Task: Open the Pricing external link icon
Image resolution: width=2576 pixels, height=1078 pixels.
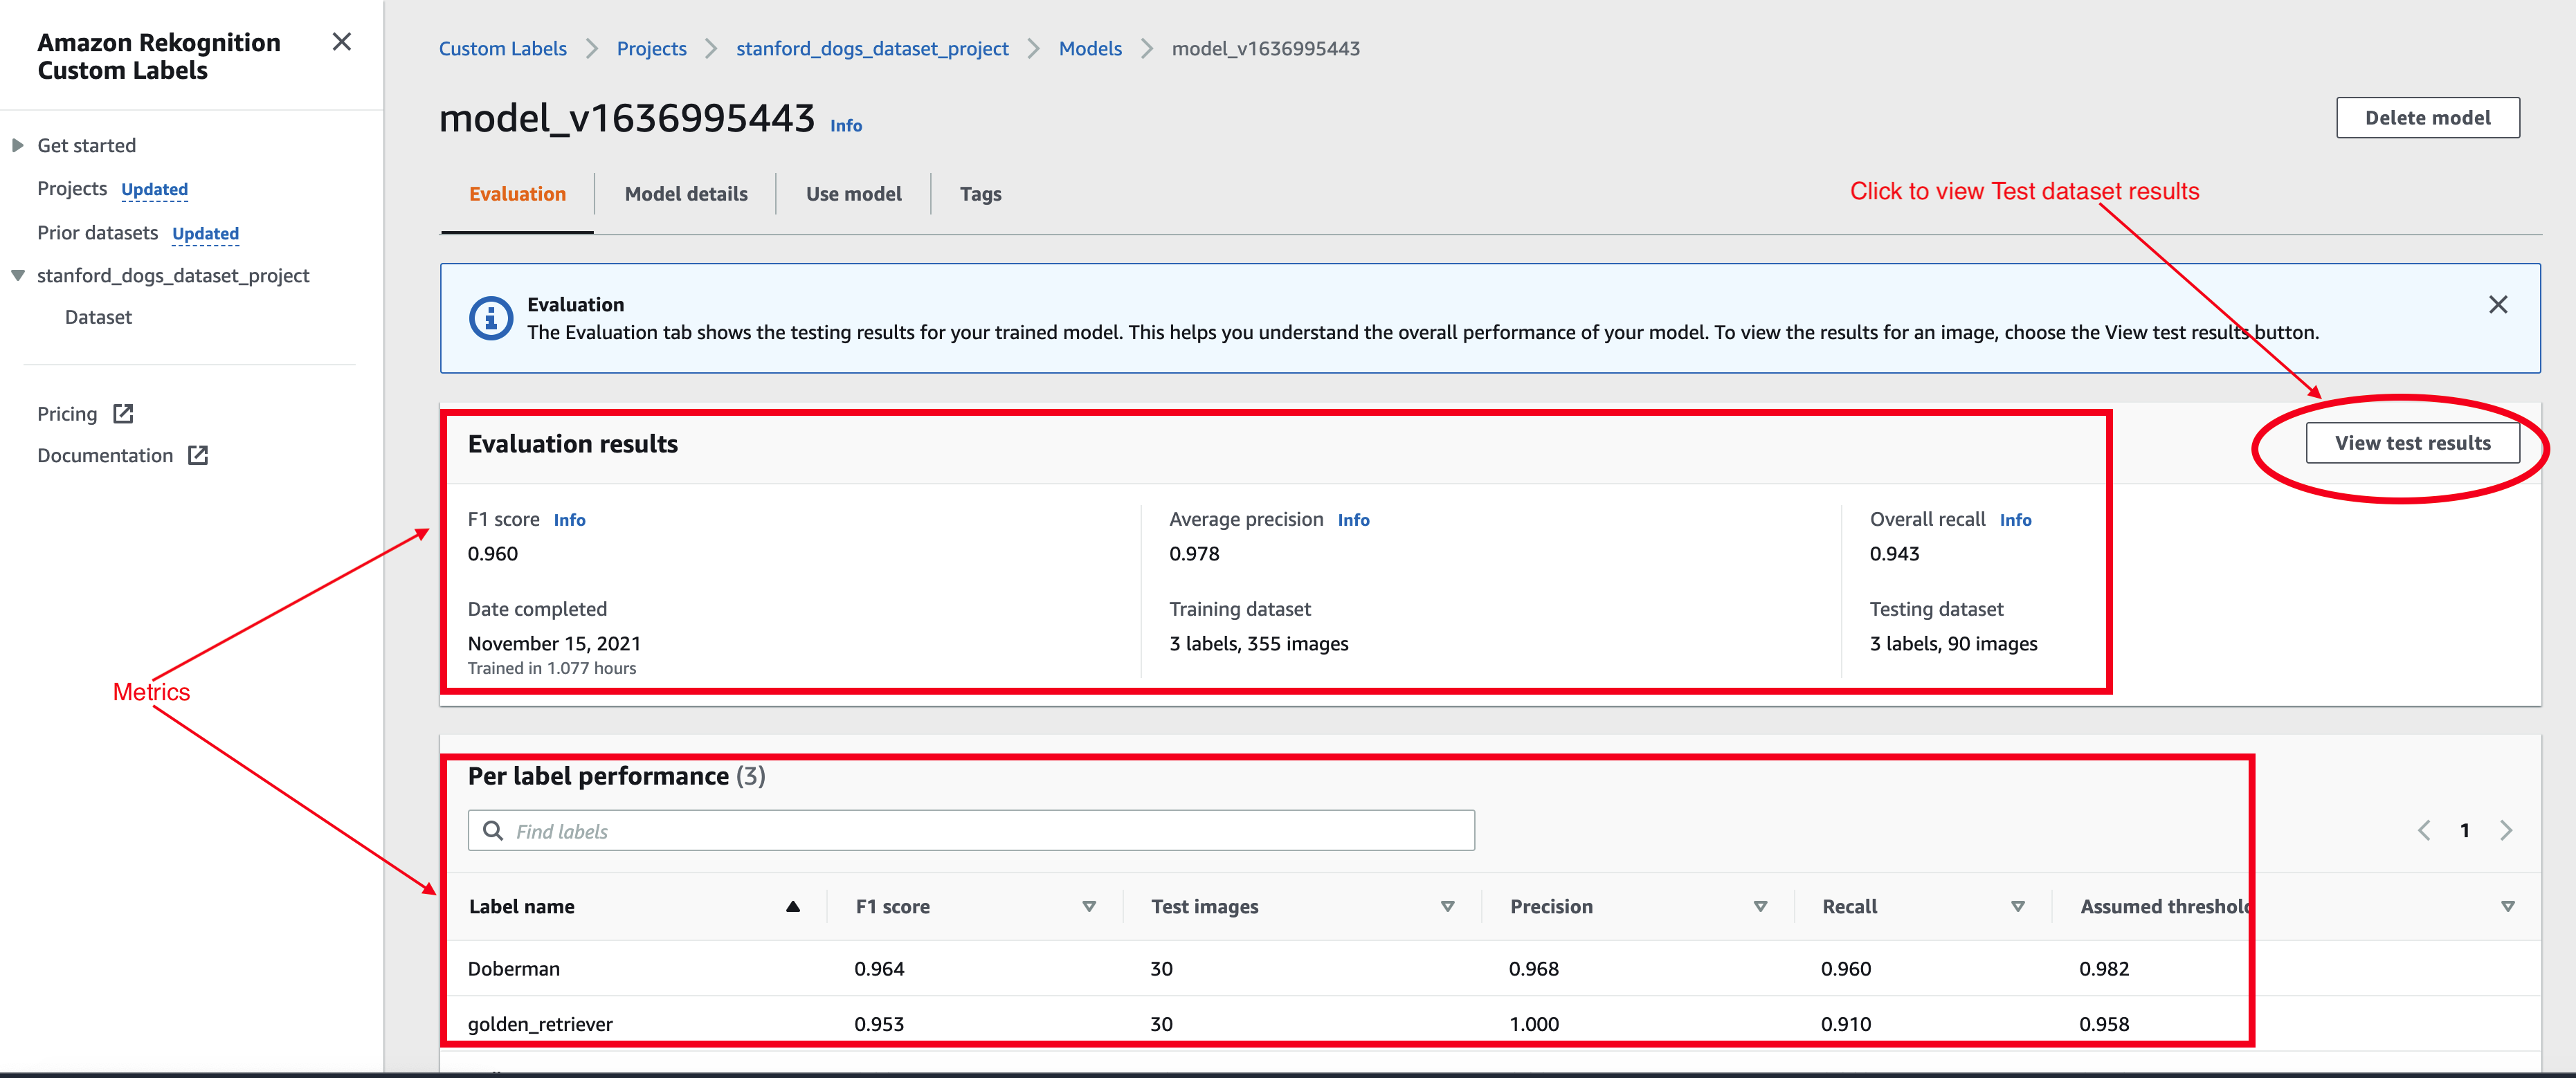Action: (x=123, y=414)
